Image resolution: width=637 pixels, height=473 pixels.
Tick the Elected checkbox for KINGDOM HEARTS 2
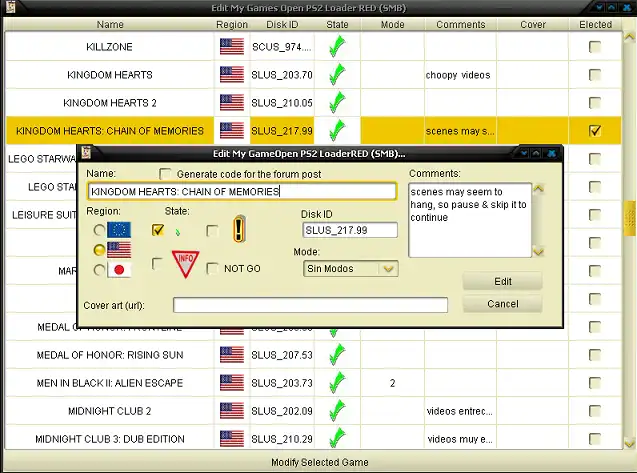(x=595, y=102)
